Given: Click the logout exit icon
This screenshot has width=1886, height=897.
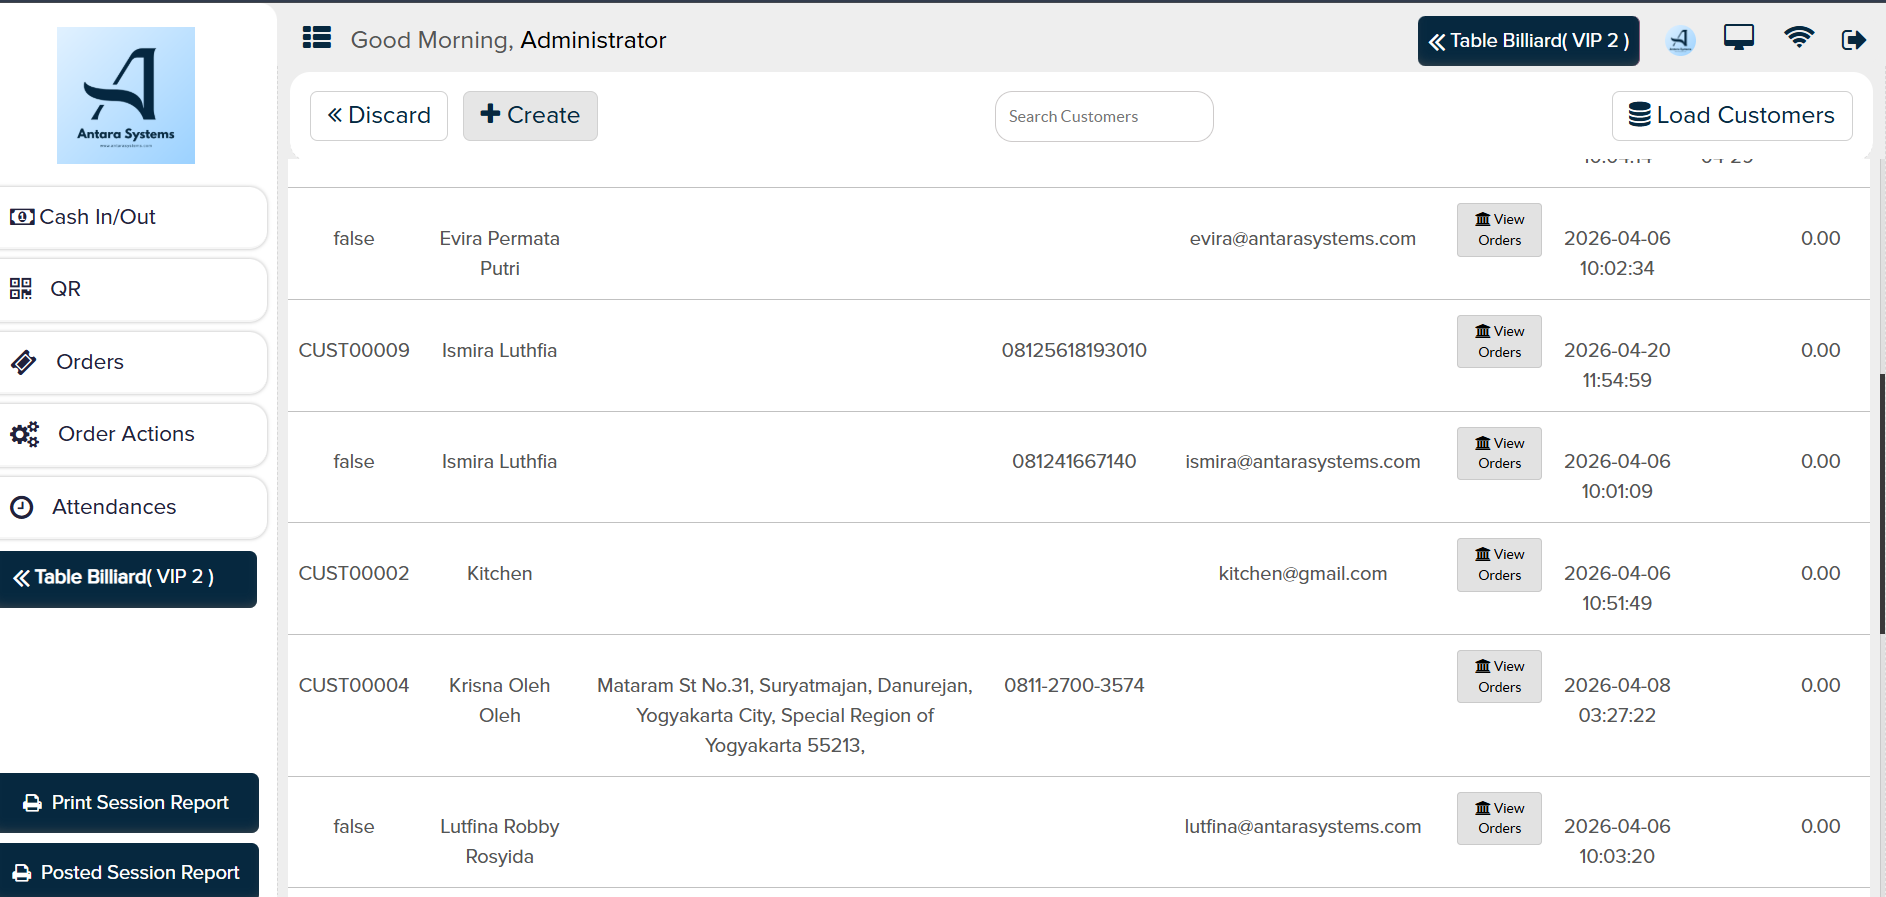Looking at the screenshot, I should [x=1853, y=39].
